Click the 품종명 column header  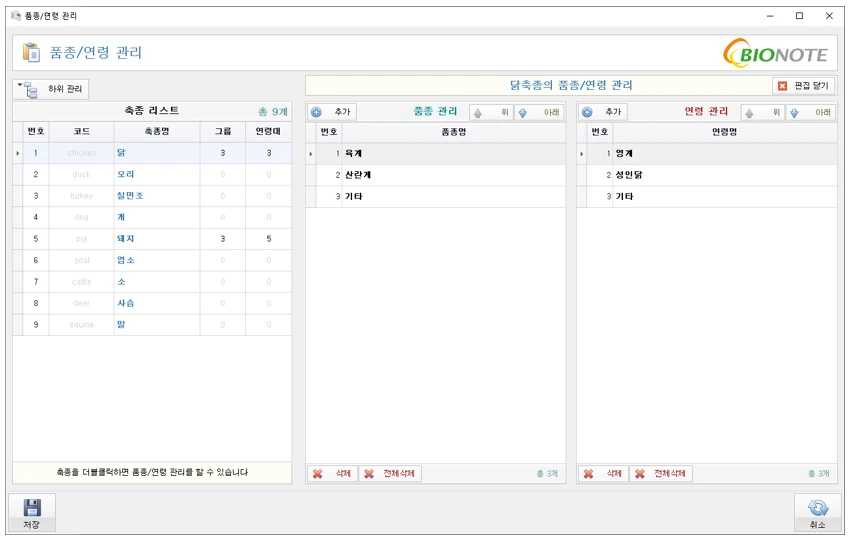click(454, 132)
